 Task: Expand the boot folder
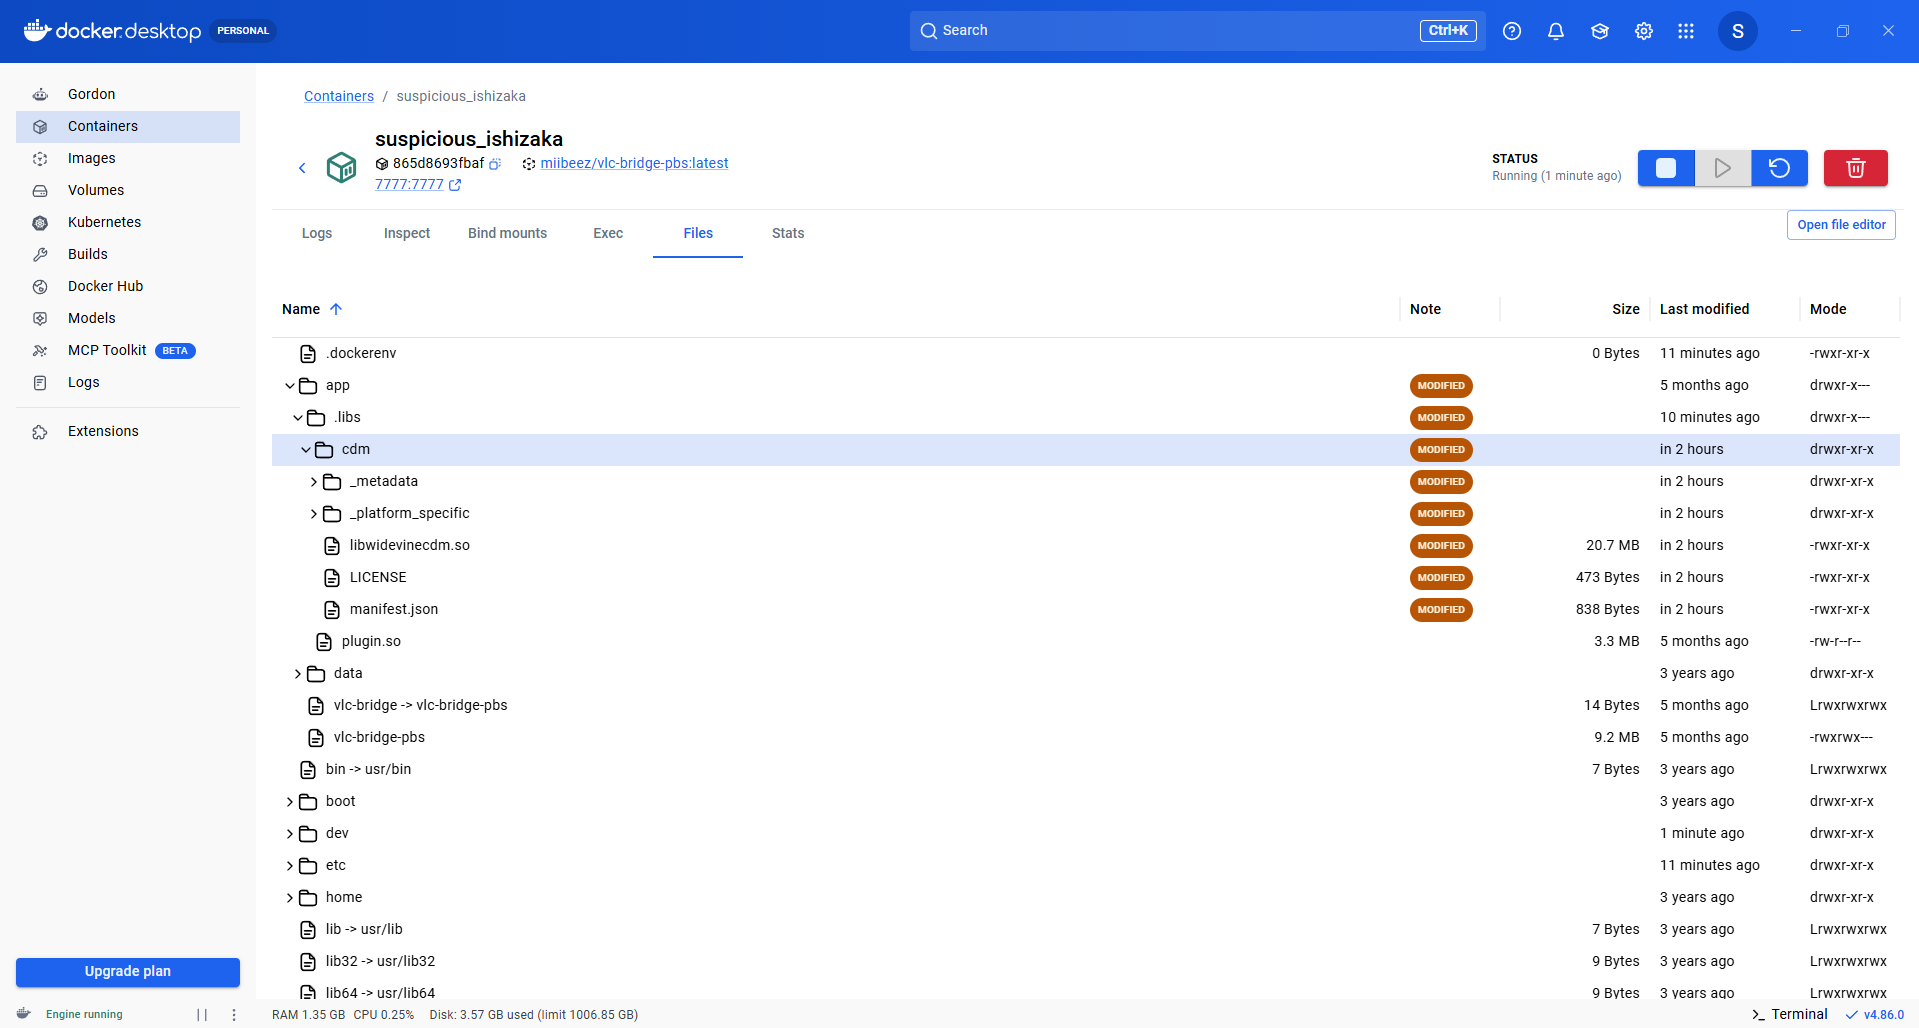click(x=290, y=802)
